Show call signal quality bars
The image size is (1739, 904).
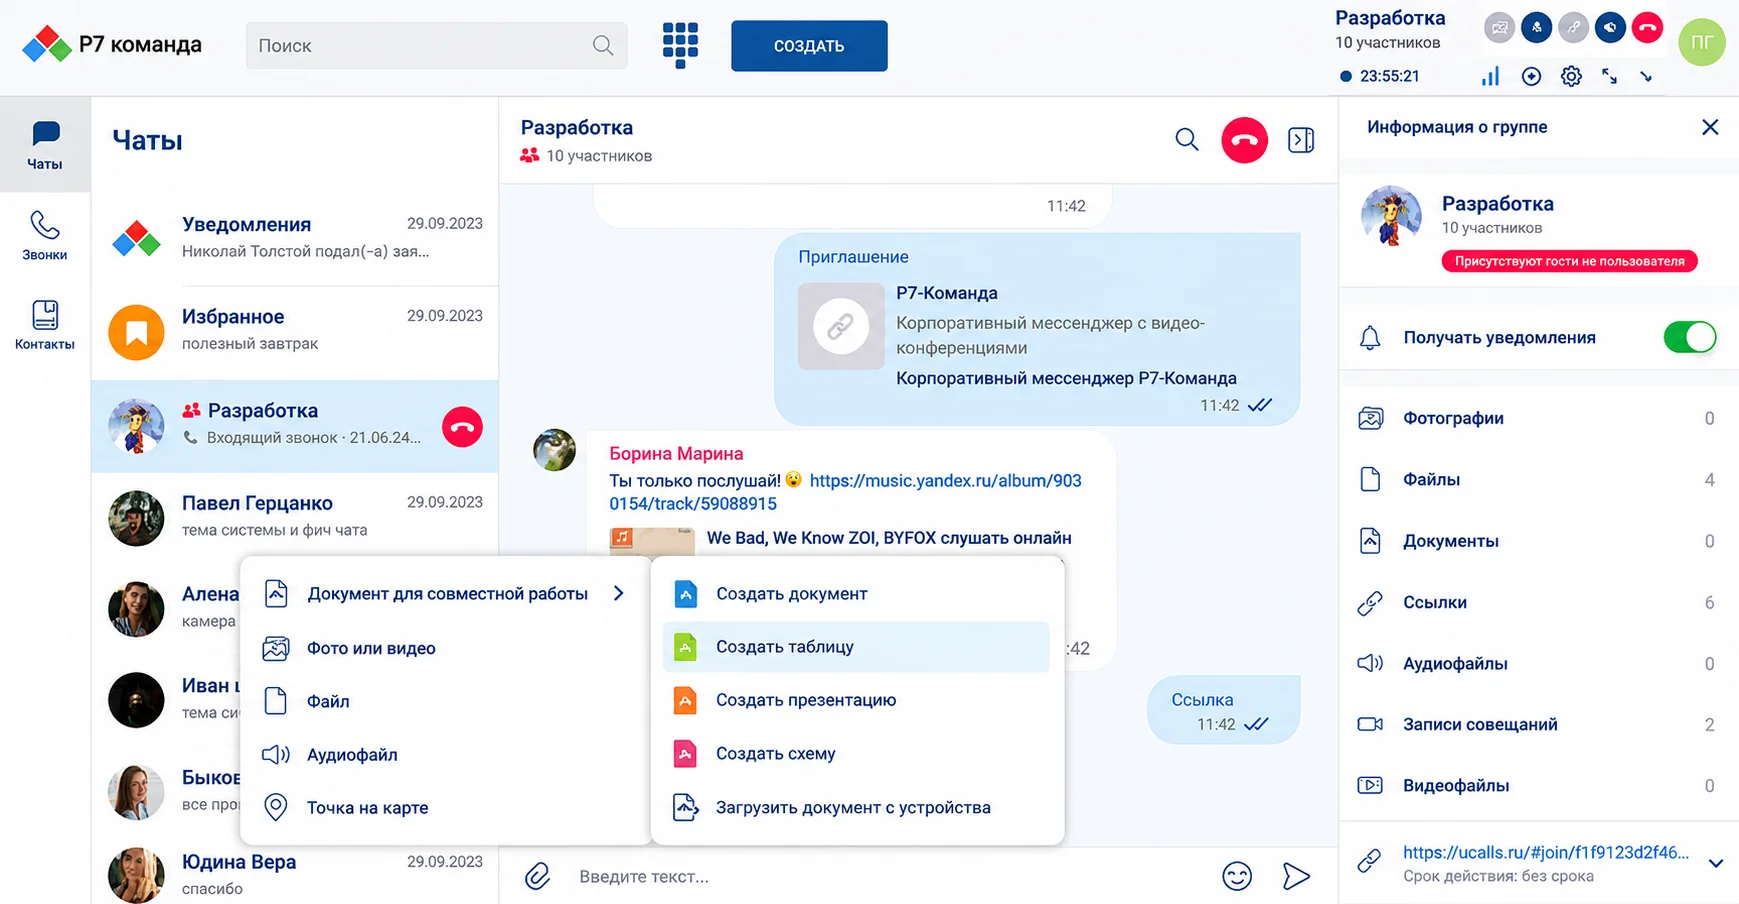point(1490,76)
